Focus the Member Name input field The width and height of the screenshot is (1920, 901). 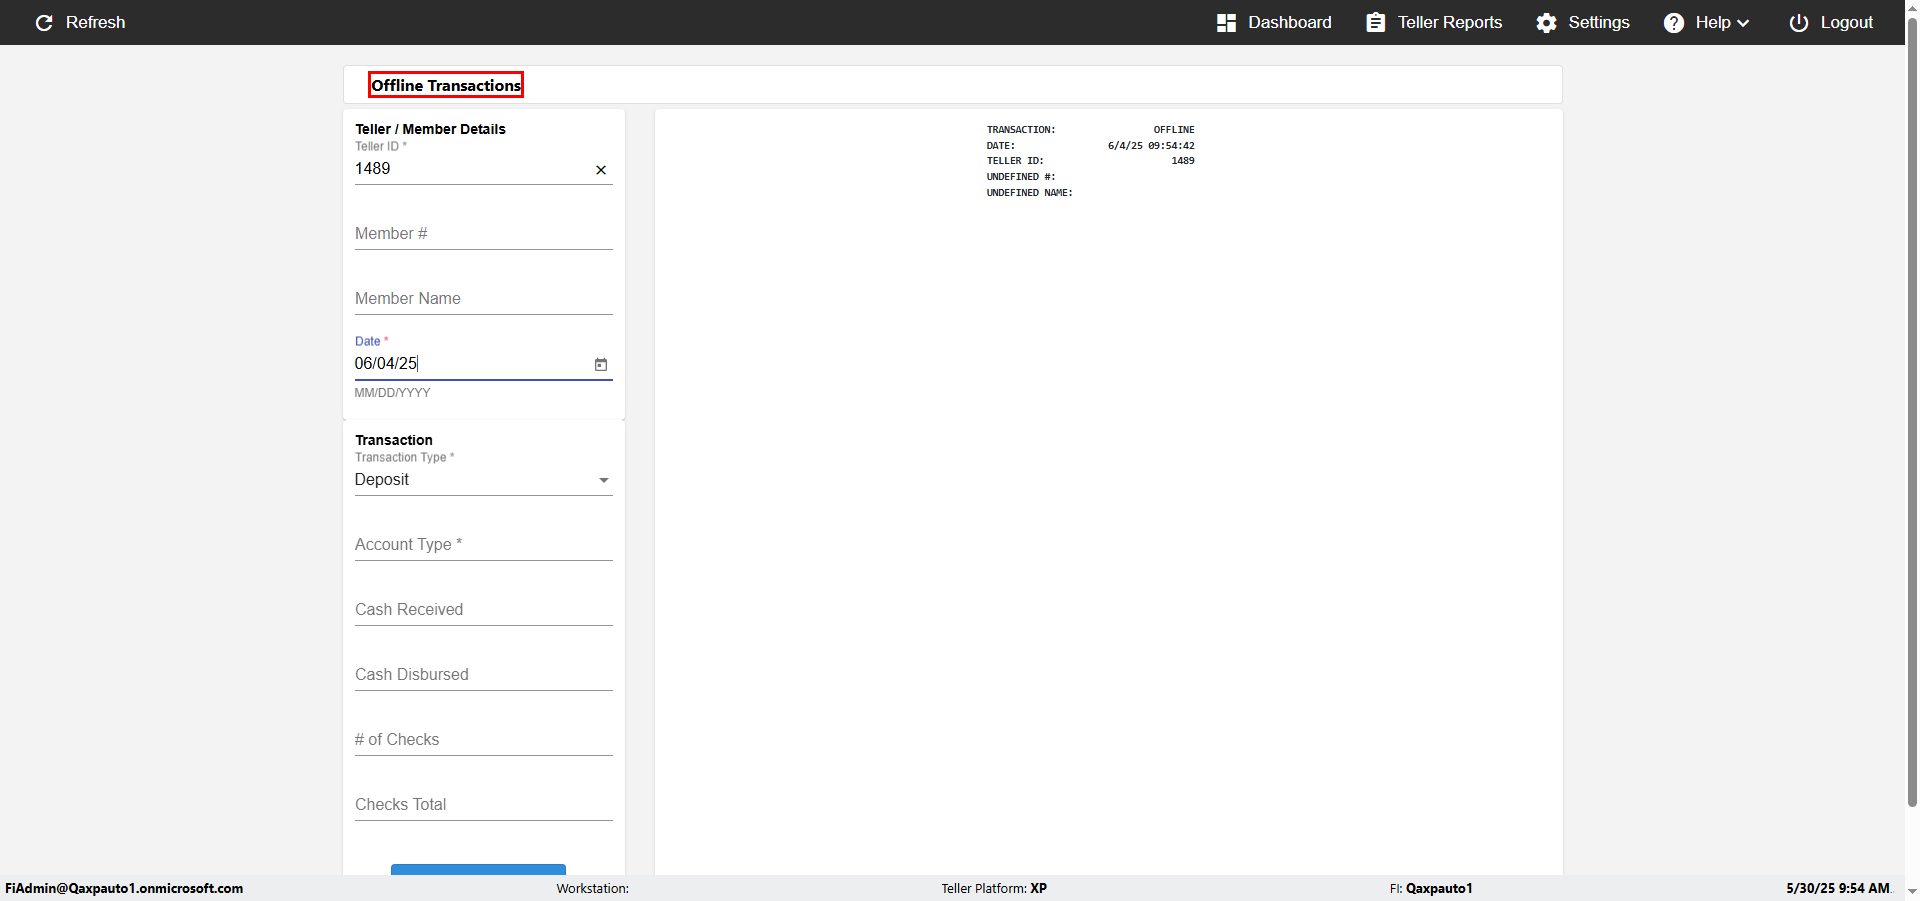[483, 299]
